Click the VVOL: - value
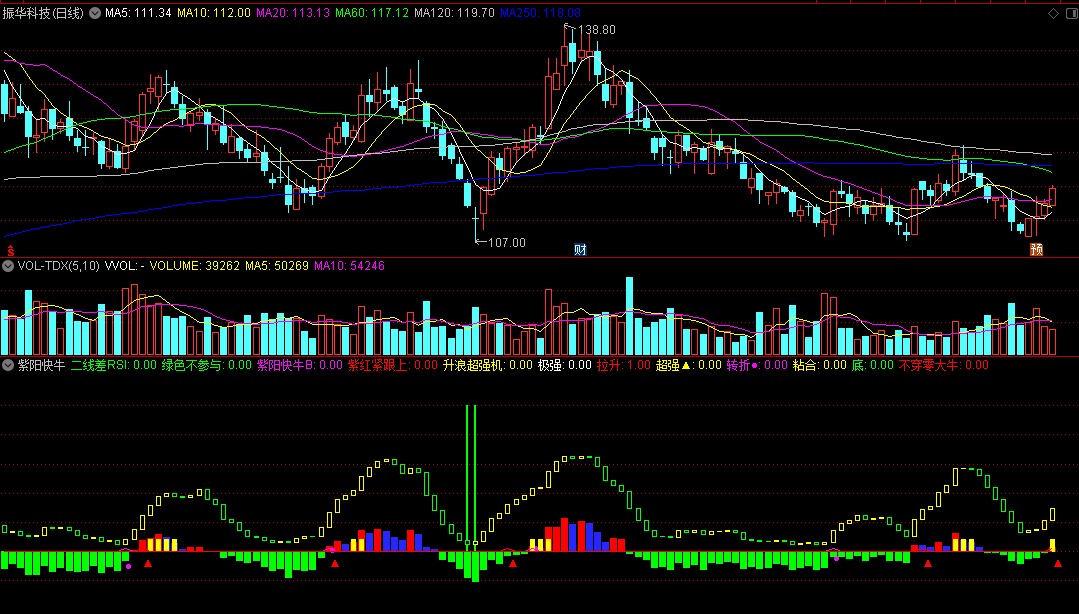1079x614 pixels. click(125, 266)
